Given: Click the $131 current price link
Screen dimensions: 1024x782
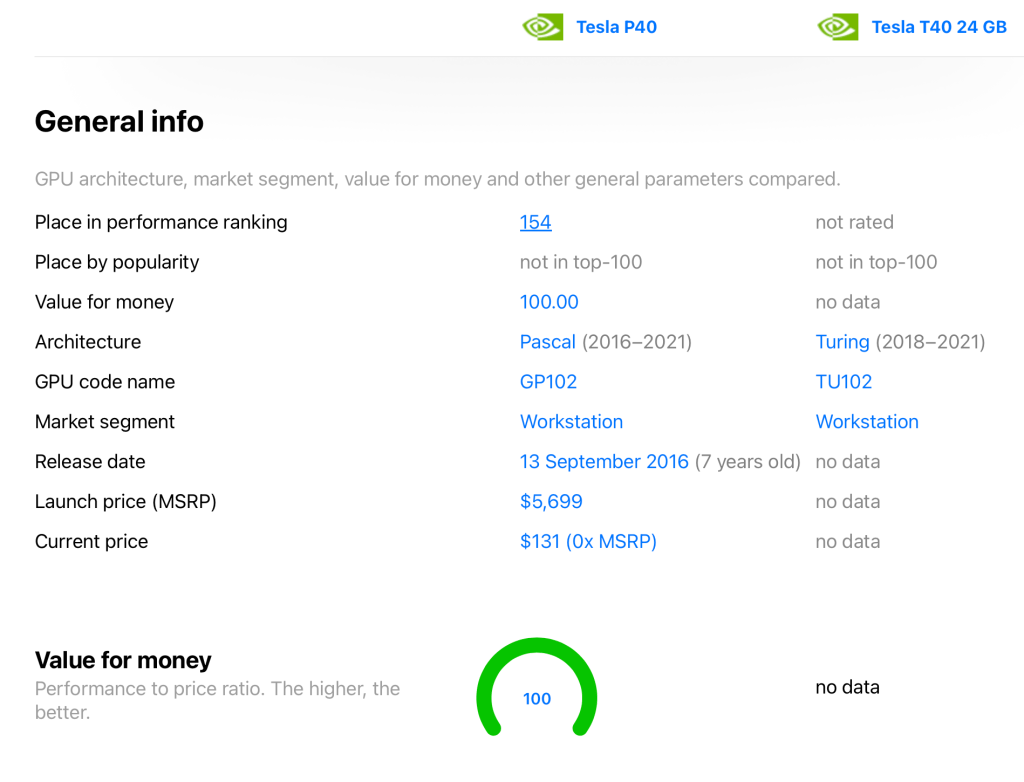Looking at the screenshot, I should (x=588, y=542).
